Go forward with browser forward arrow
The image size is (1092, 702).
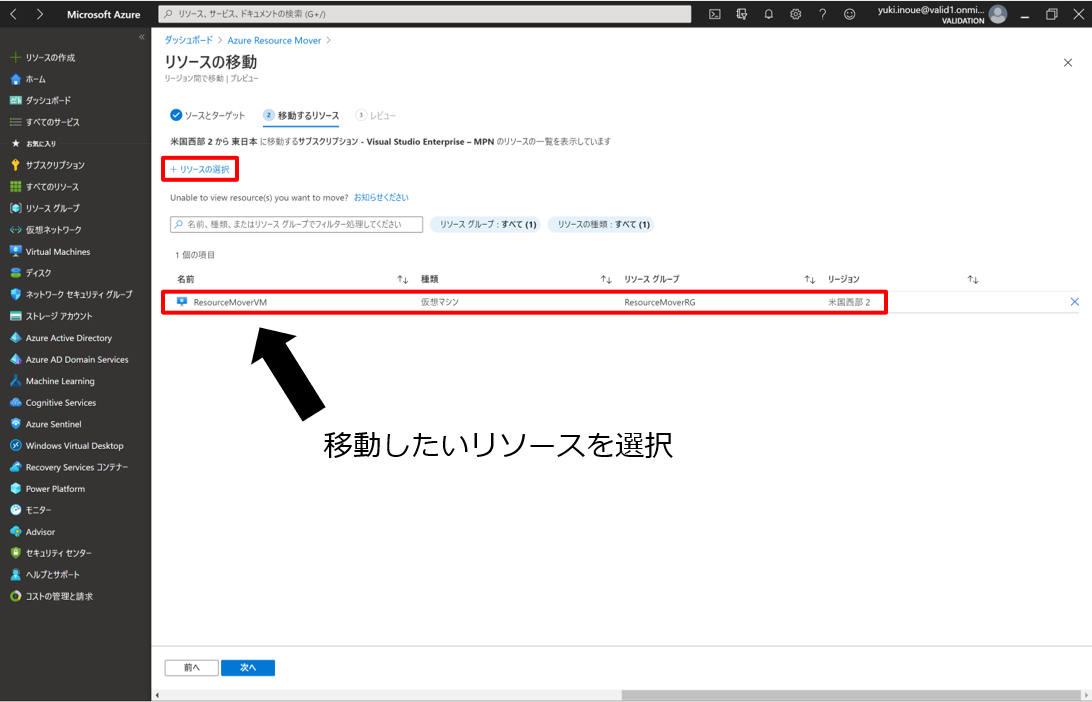click(40, 14)
